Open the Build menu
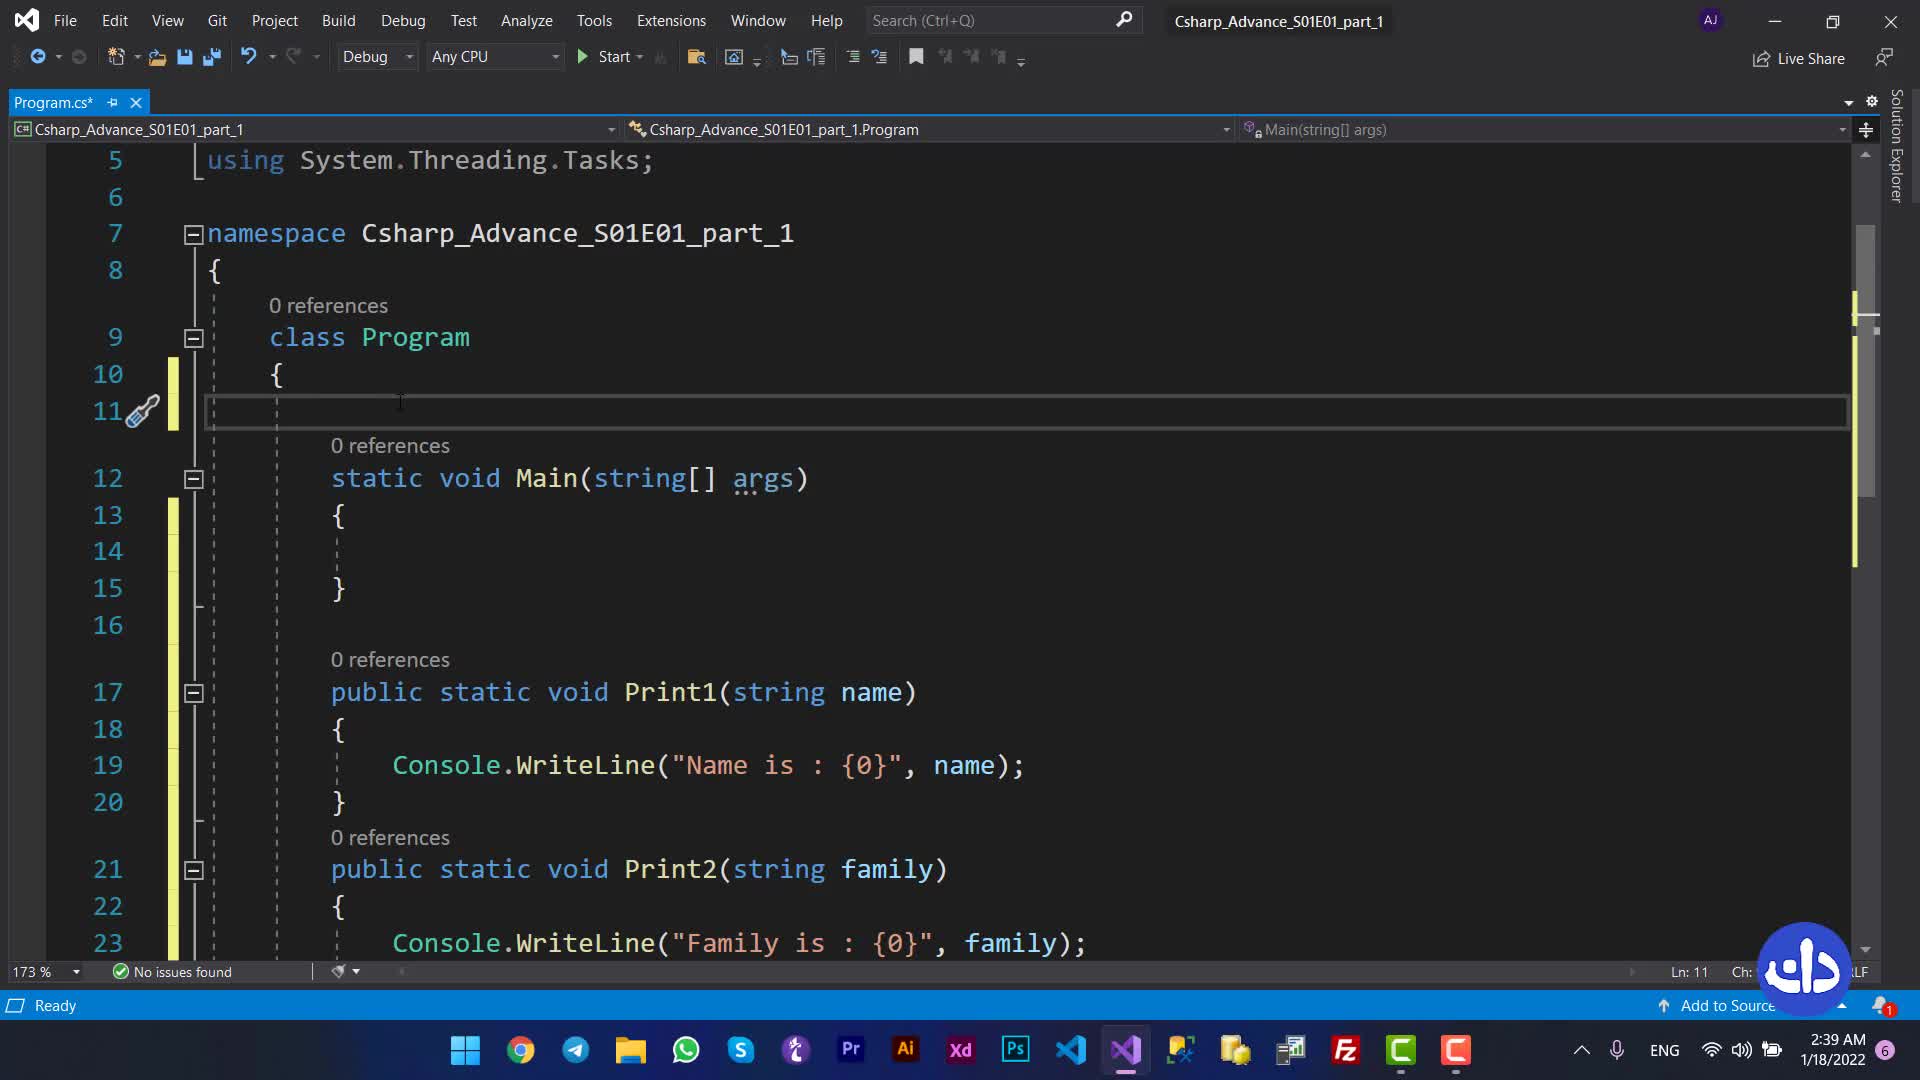The image size is (1920, 1080). pos(338,20)
